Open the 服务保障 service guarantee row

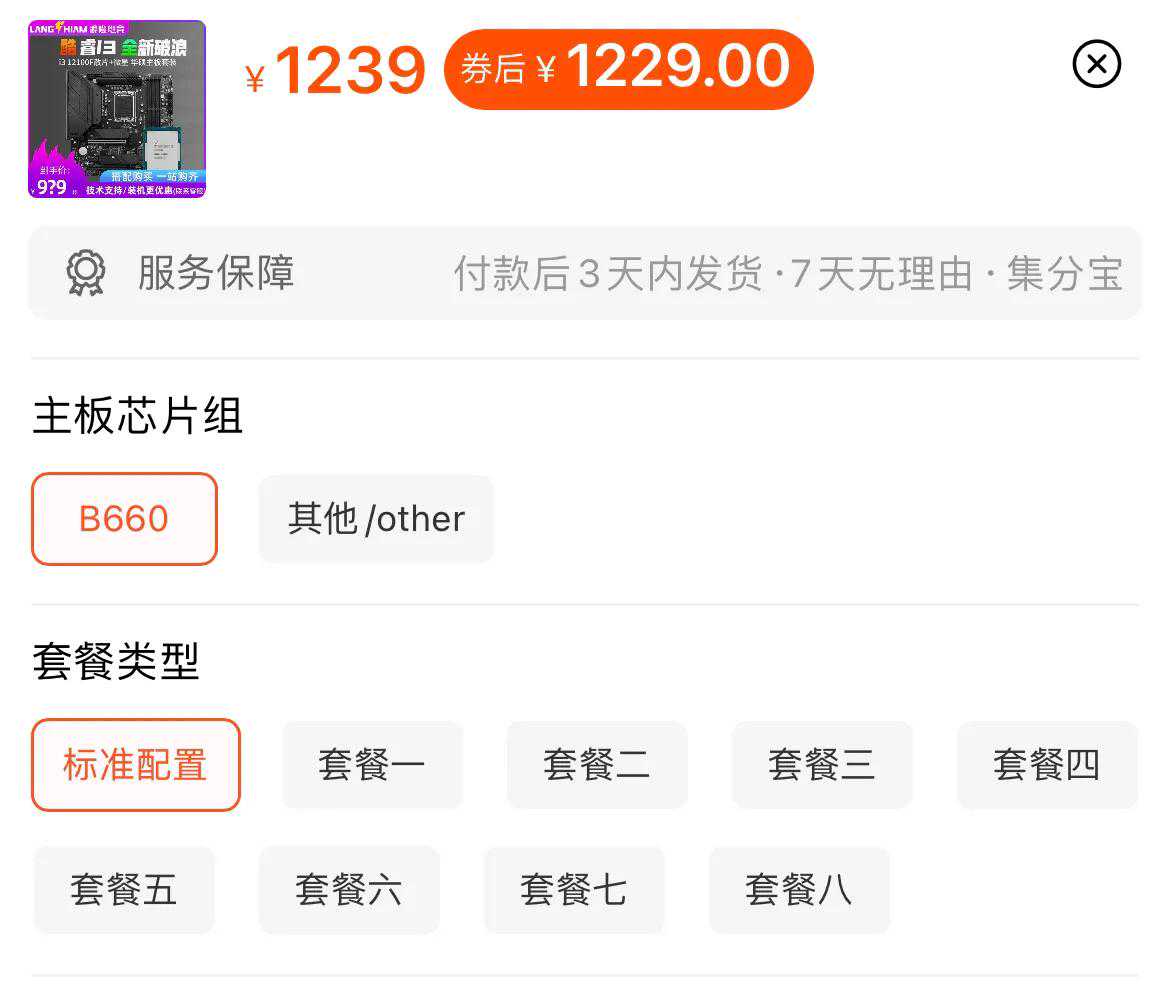216,273
